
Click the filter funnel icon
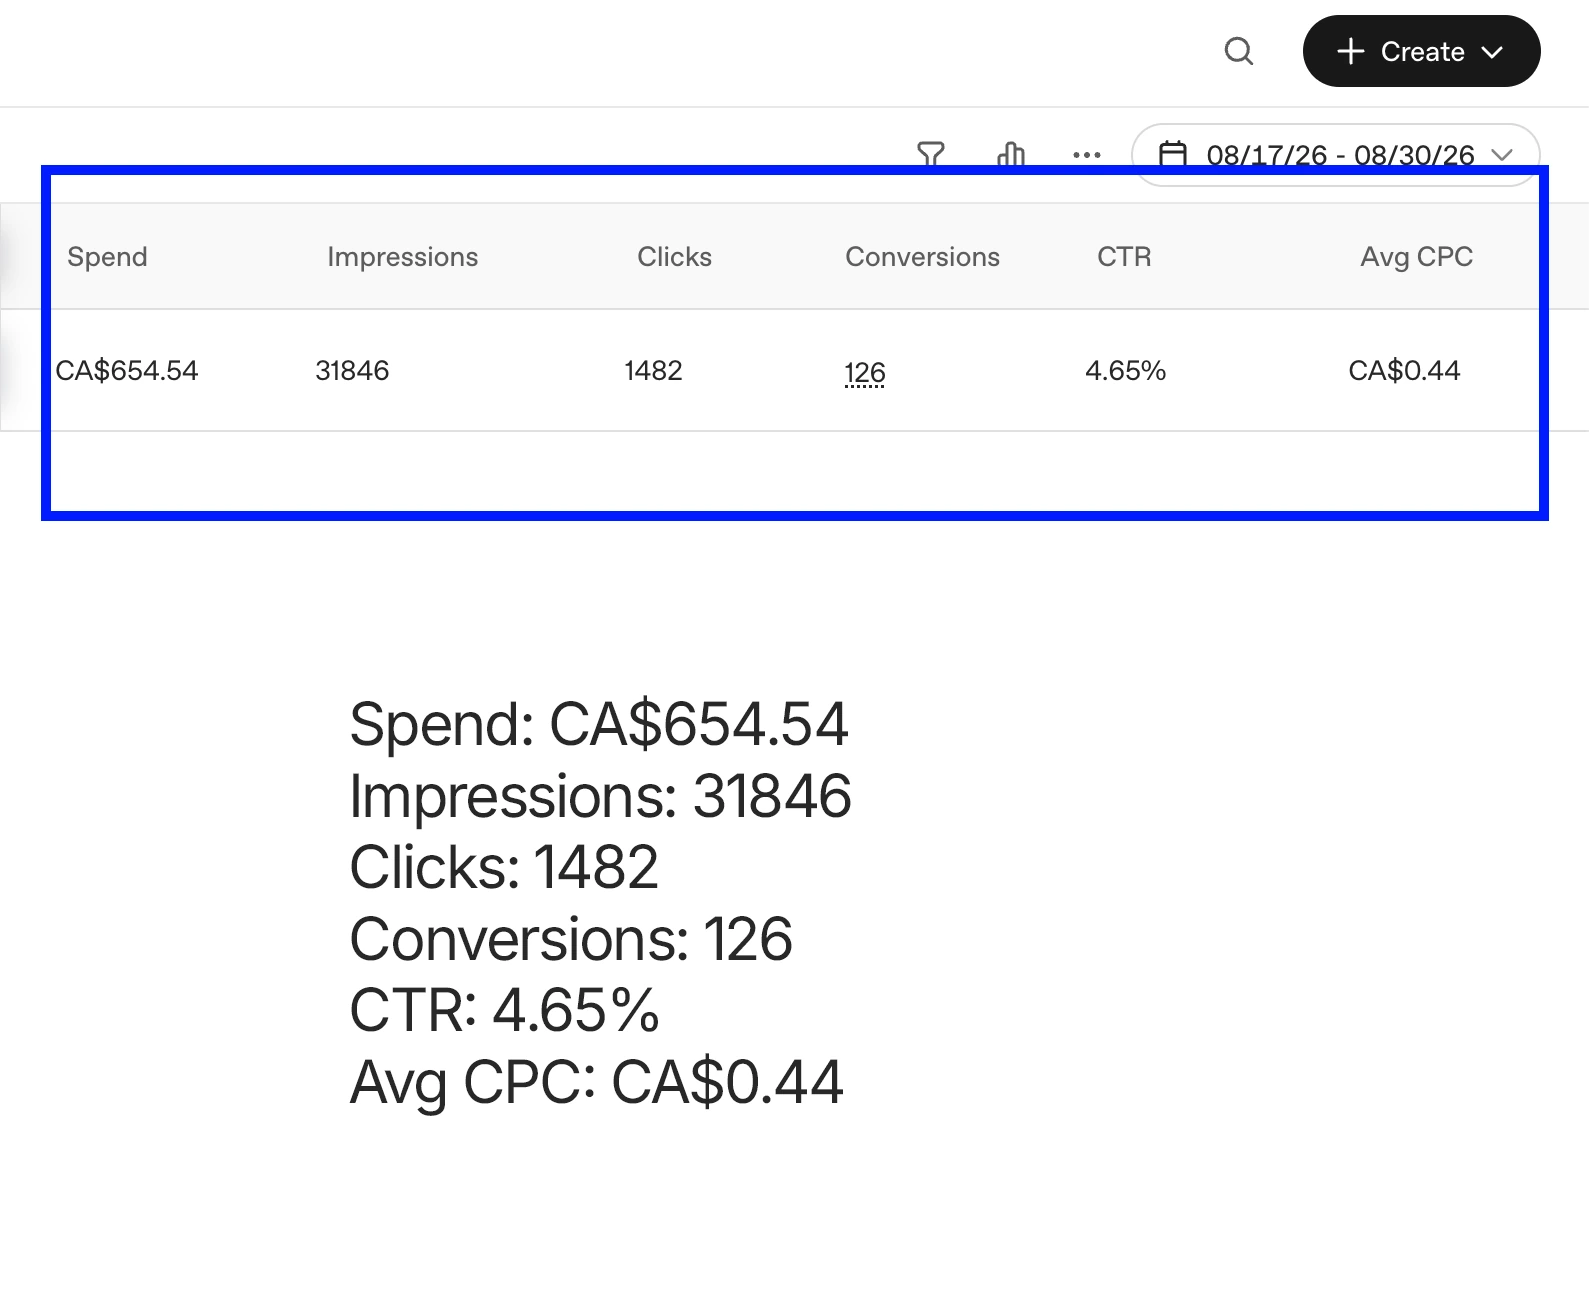pos(931,155)
